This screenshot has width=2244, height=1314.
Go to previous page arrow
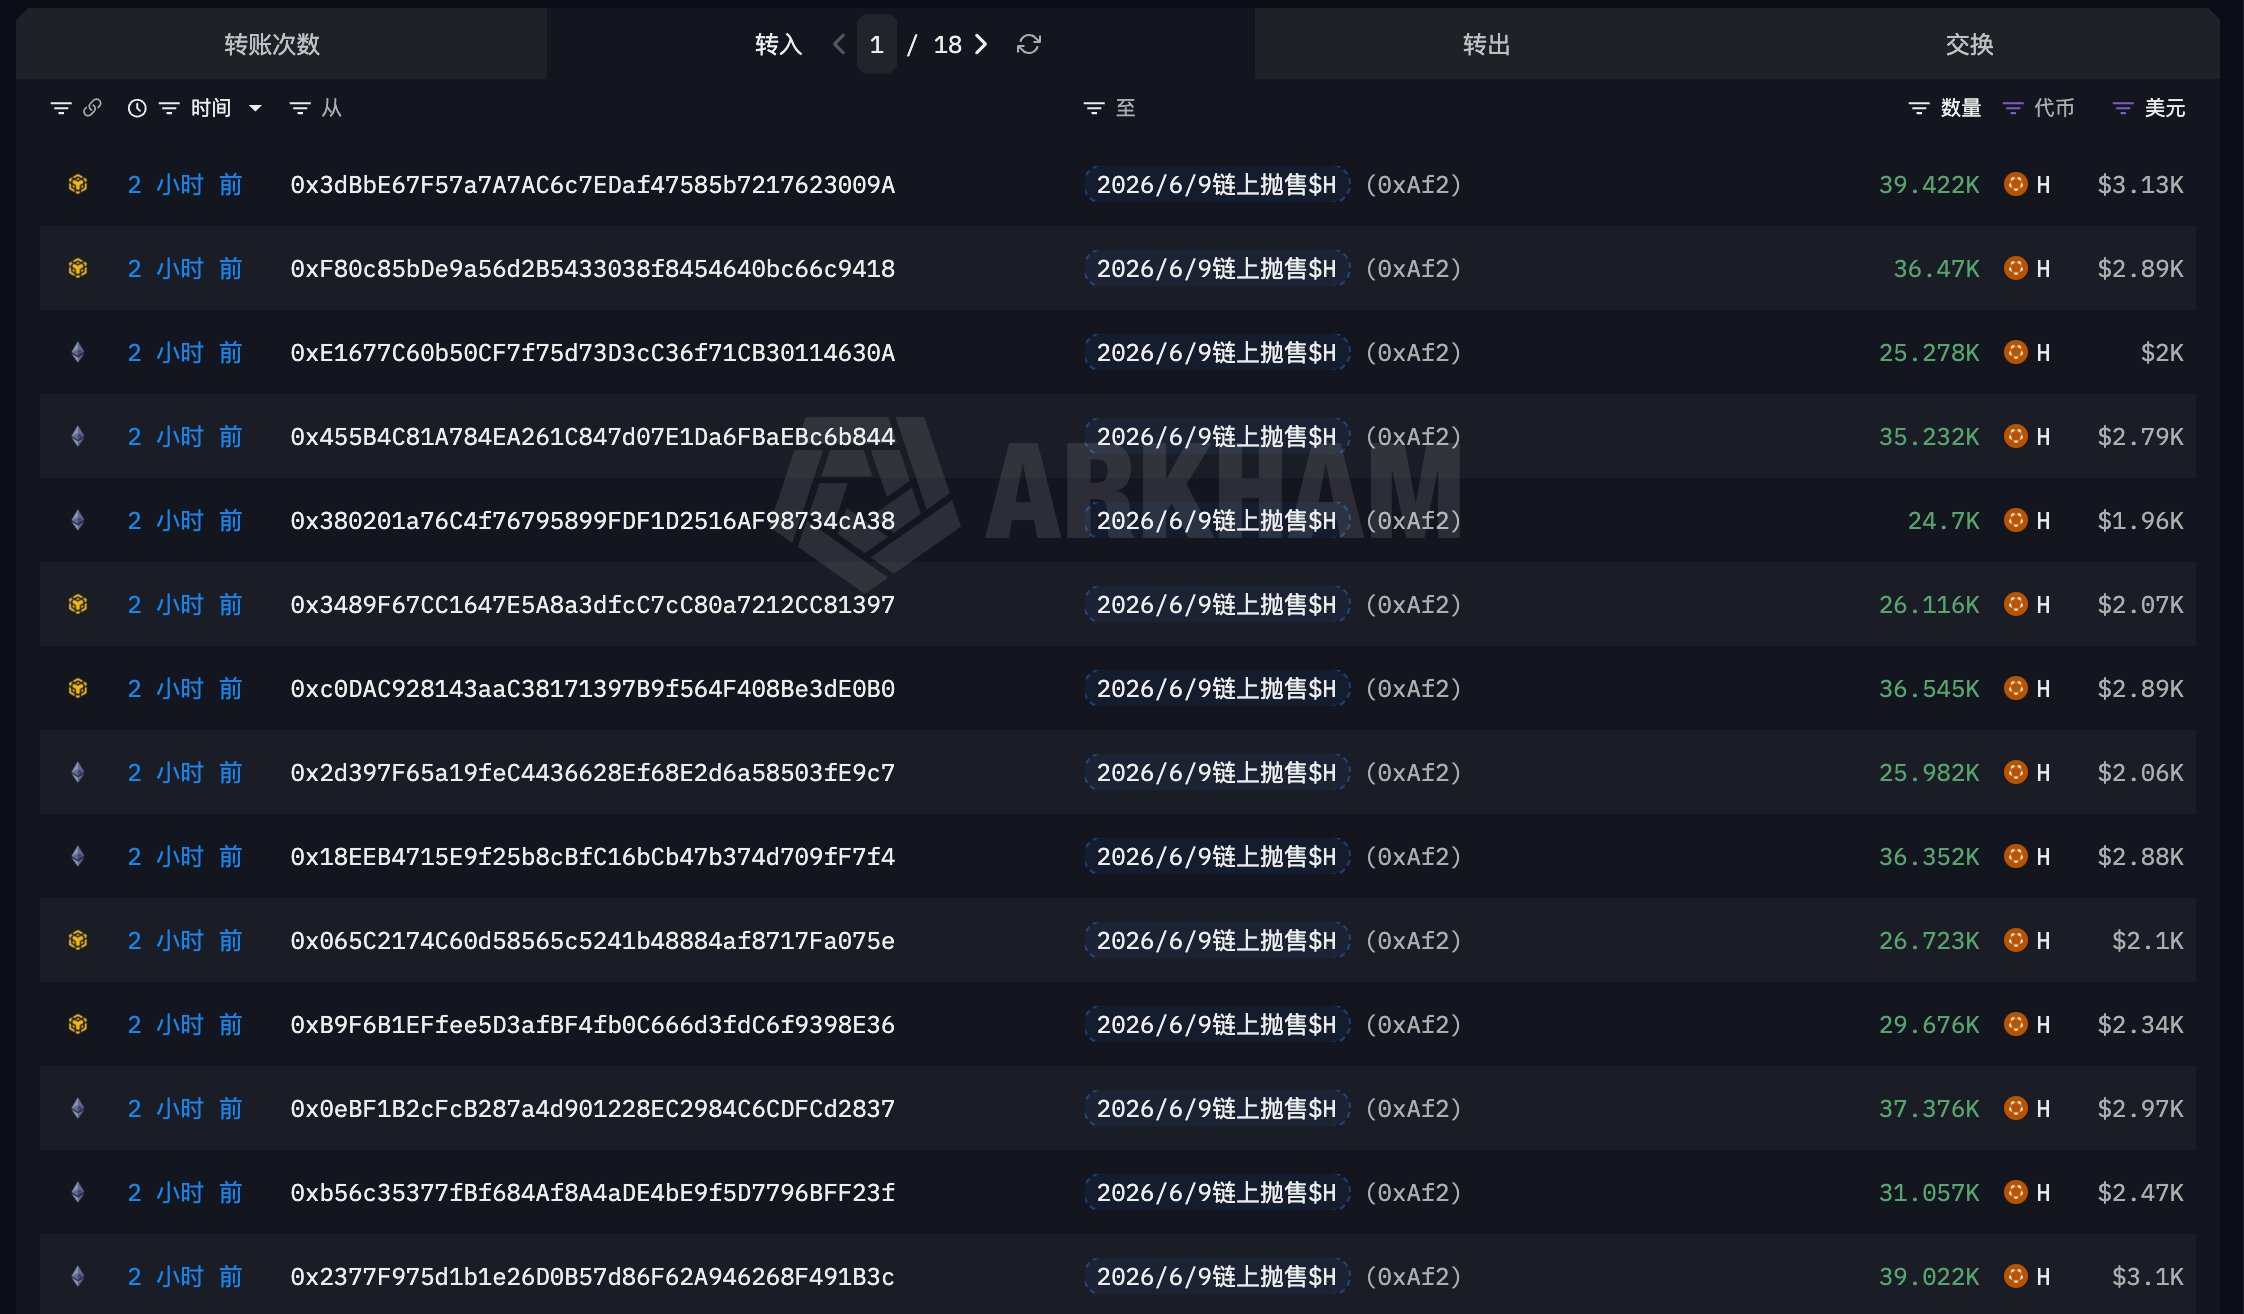point(839,44)
